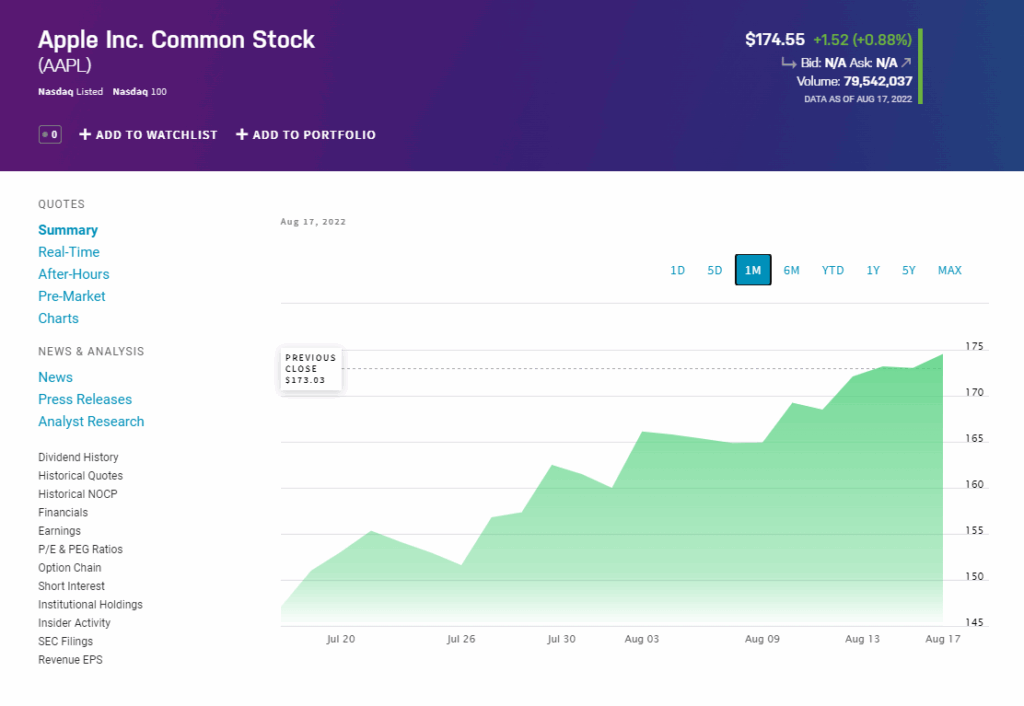Open the Pre-Market quotes page
The height and width of the screenshot is (706, 1024).
(x=72, y=296)
